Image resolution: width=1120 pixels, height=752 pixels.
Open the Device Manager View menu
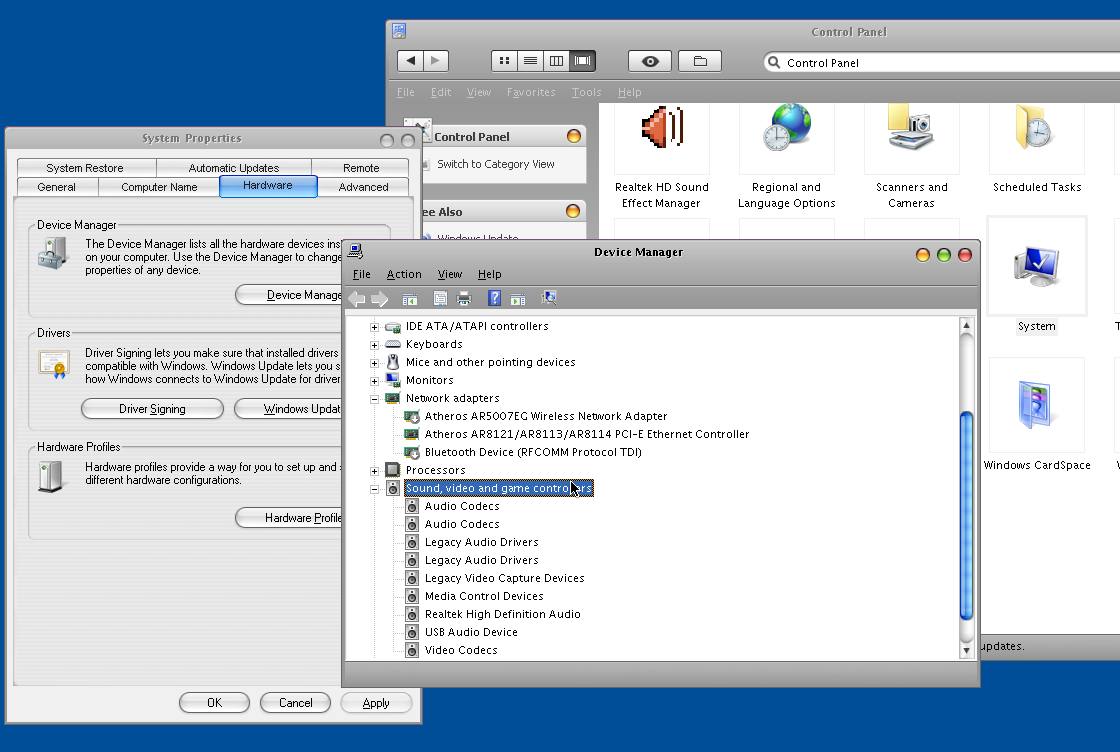(450, 274)
